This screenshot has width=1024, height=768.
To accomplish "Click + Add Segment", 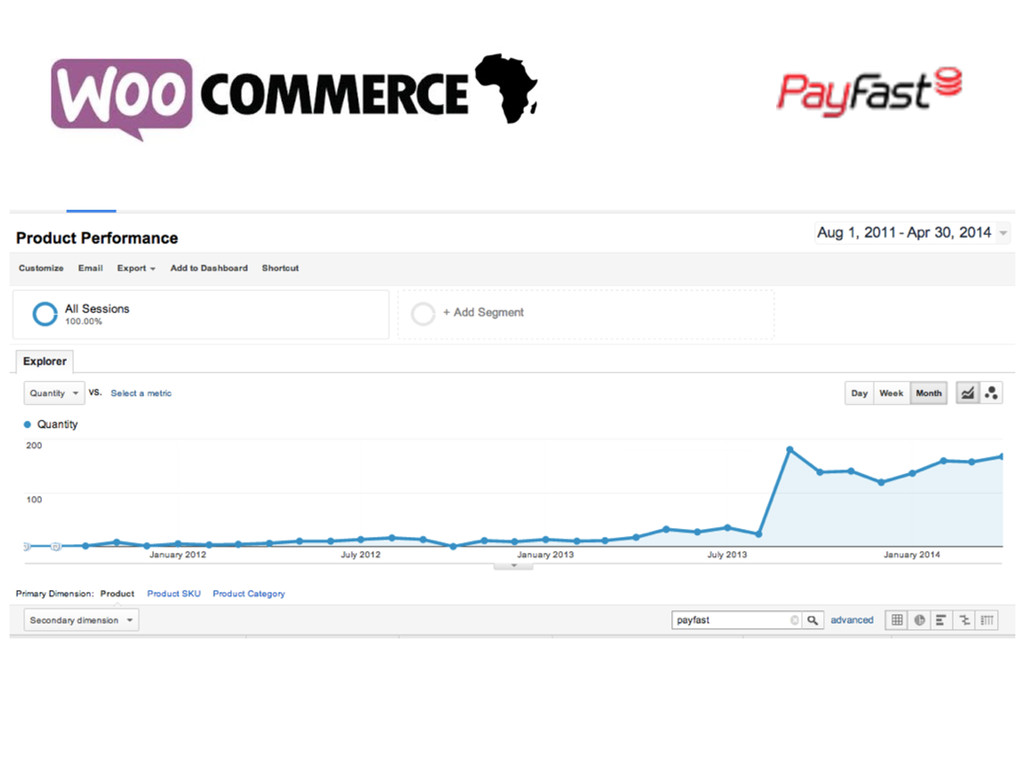I will 483,312.
